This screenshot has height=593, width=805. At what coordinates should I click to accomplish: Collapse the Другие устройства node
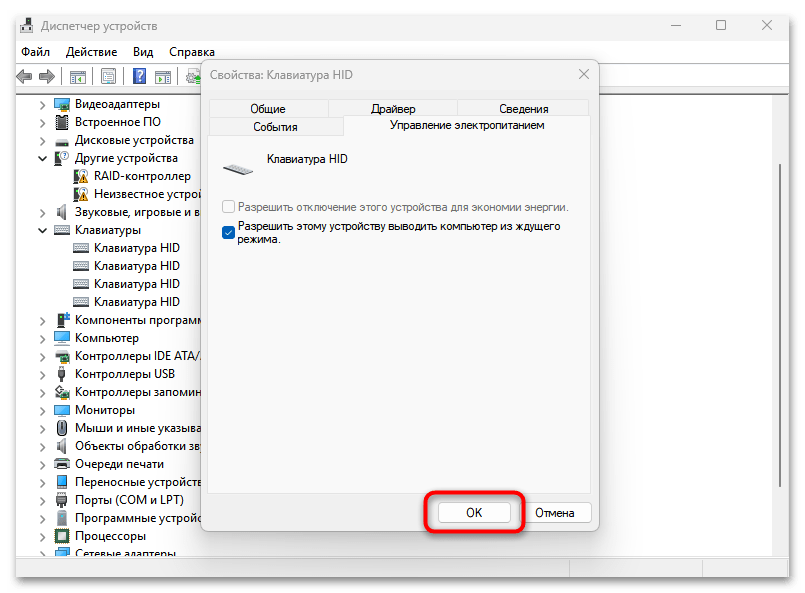coord(42,158)
